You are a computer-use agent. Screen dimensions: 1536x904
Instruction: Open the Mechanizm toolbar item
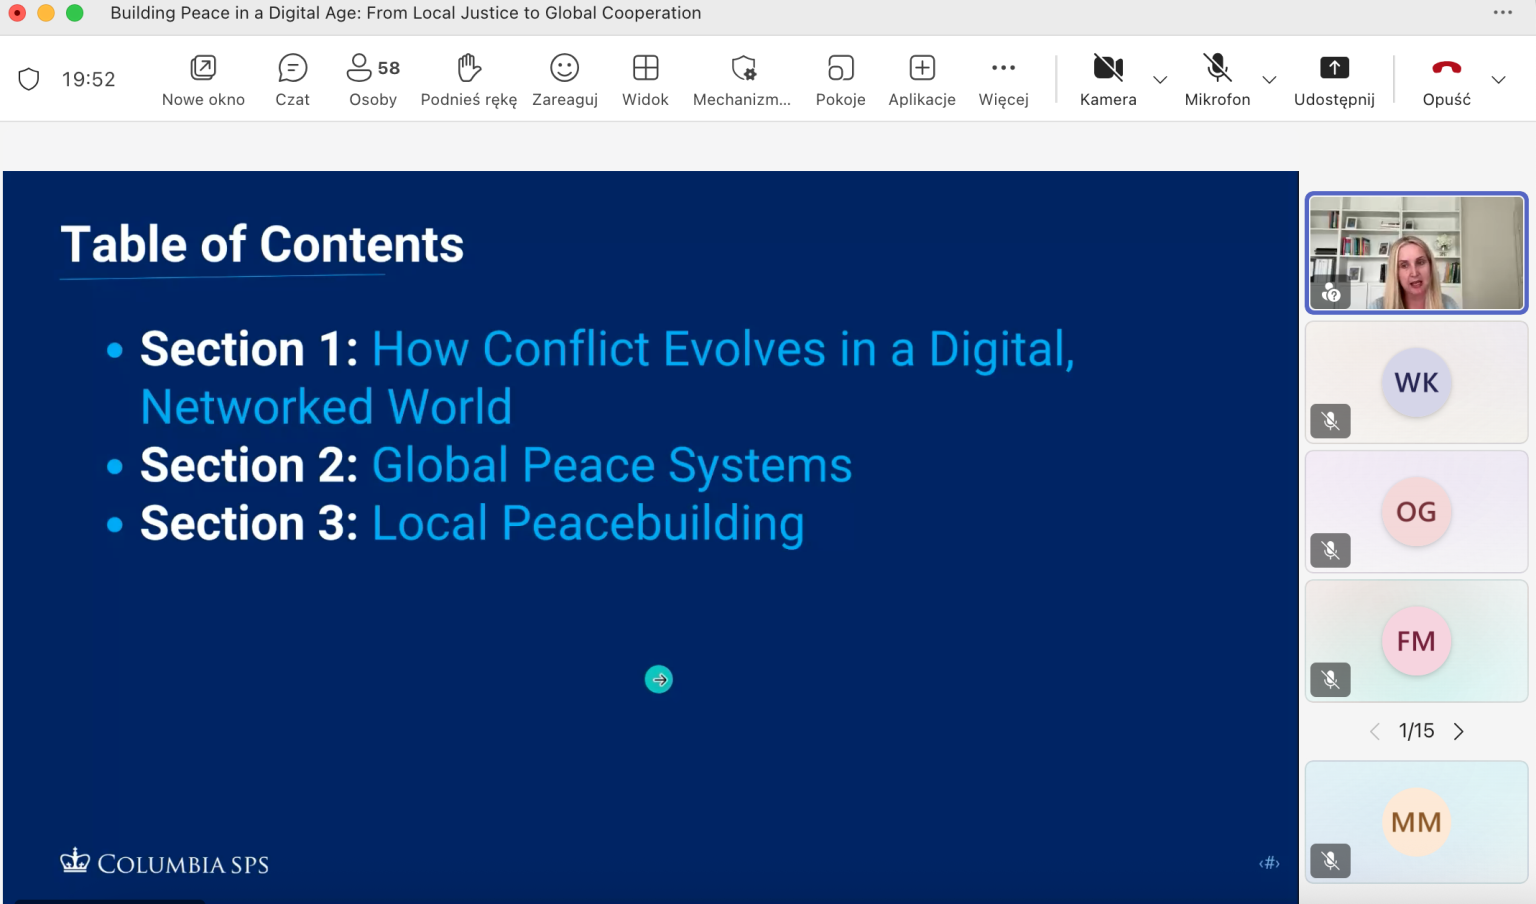point(741,79)
